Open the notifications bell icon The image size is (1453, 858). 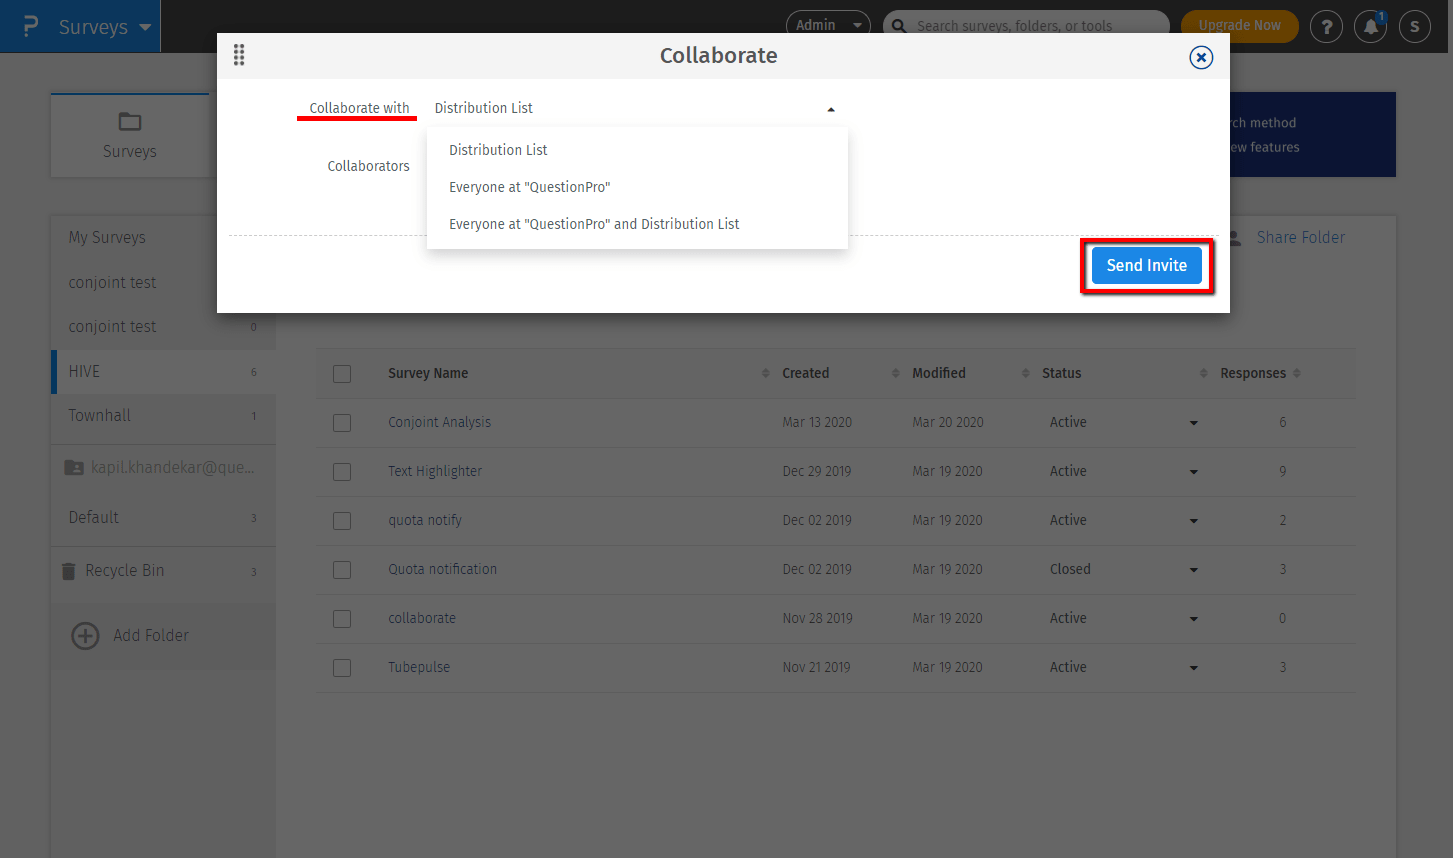click(x=1370, y=27)
